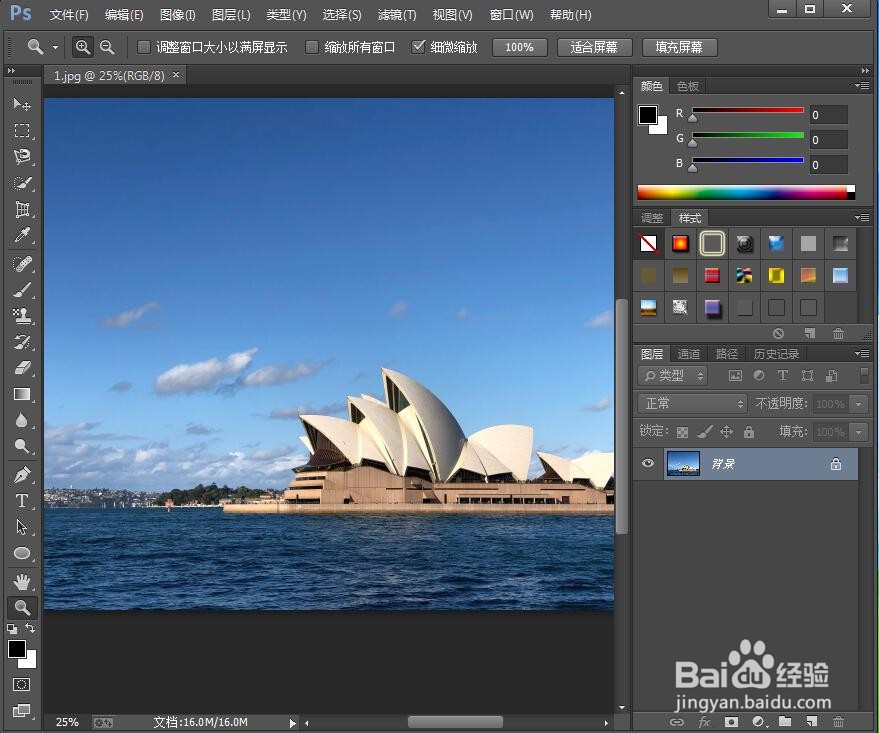879x733 pixels.
Task: Select the Clone Stamp tool
Action: pyautogui.click(x=22, y=316)
